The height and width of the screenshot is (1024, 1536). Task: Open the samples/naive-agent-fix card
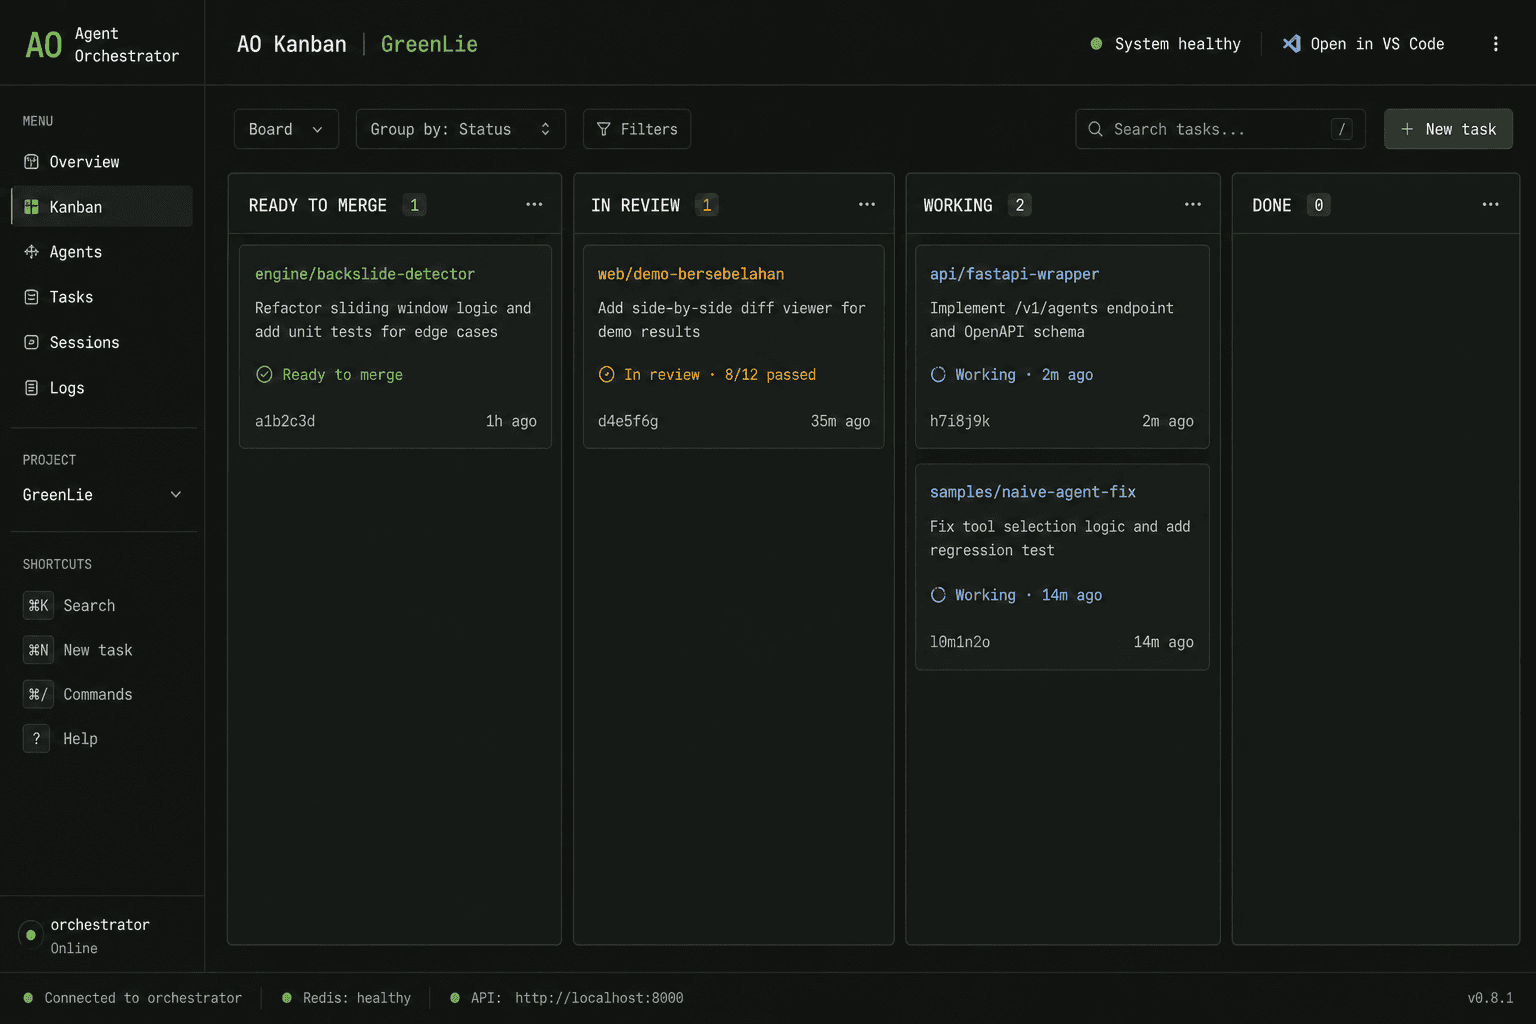click(1062, 567)
